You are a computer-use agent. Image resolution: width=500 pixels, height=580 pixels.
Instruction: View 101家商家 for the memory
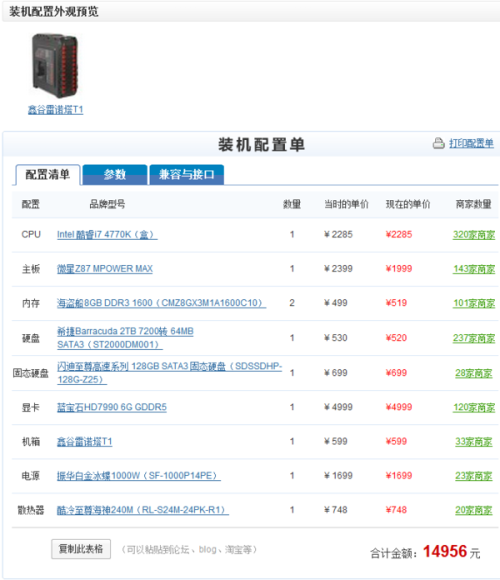474,303
